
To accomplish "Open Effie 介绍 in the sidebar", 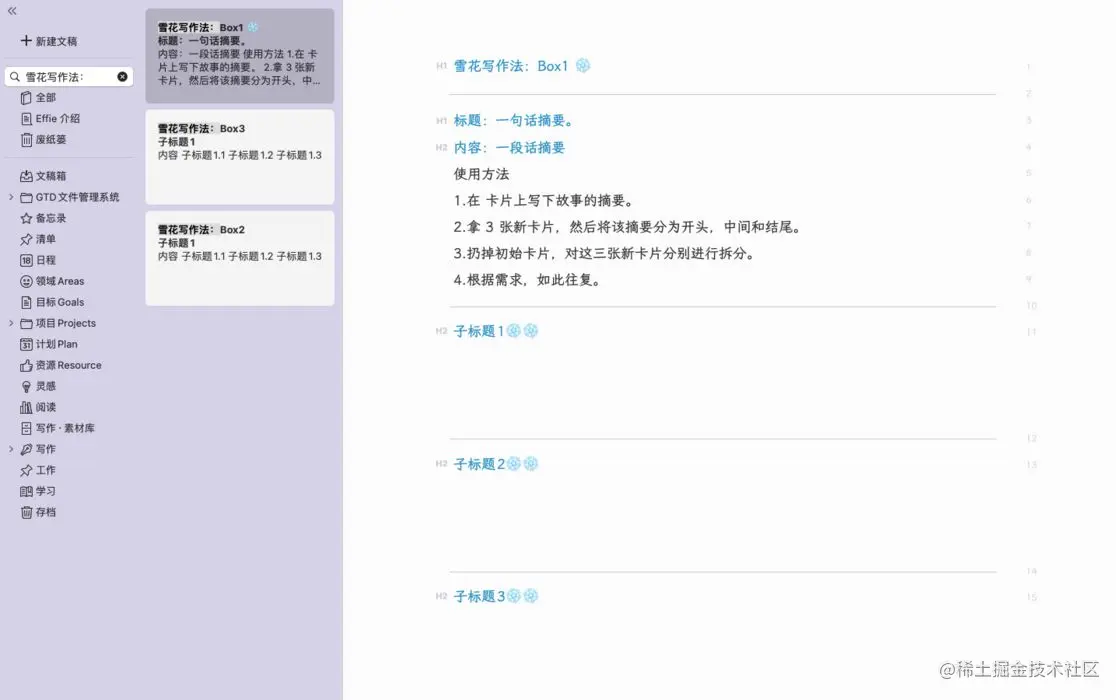I will [58, 119].
